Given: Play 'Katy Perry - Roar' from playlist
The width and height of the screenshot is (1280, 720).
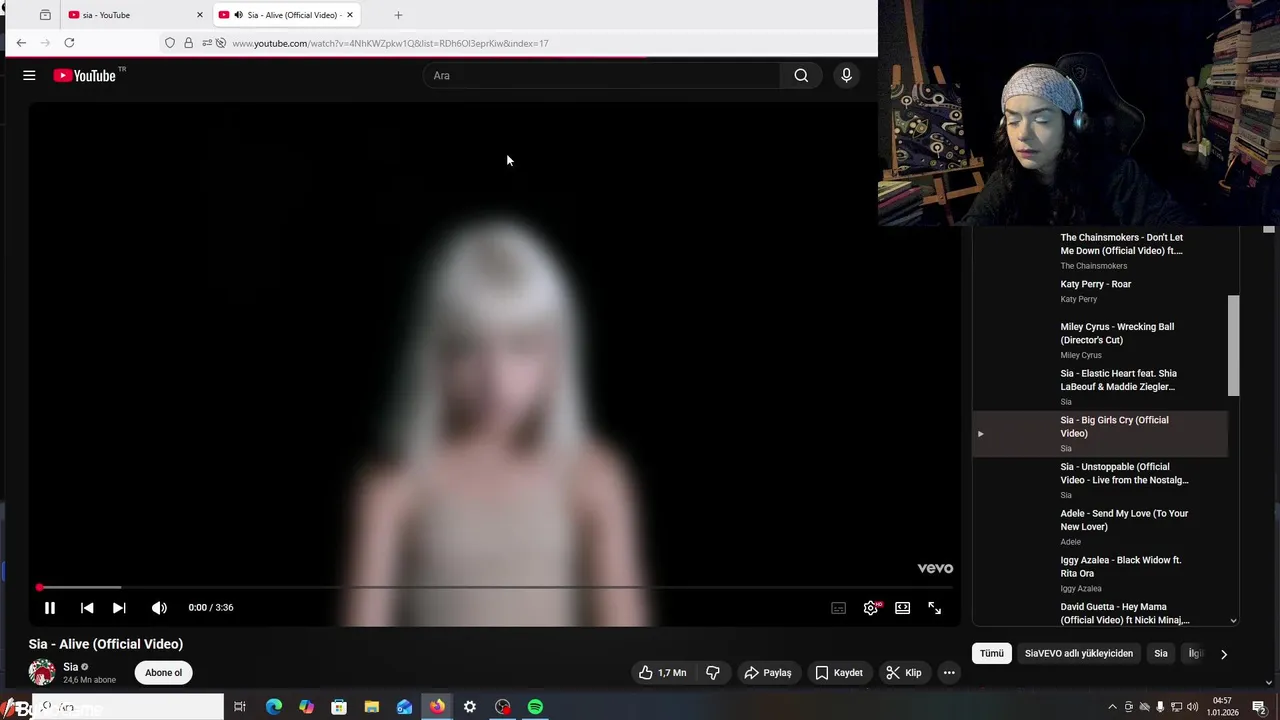Looking at the screenshot, I should coord(1100,291).
